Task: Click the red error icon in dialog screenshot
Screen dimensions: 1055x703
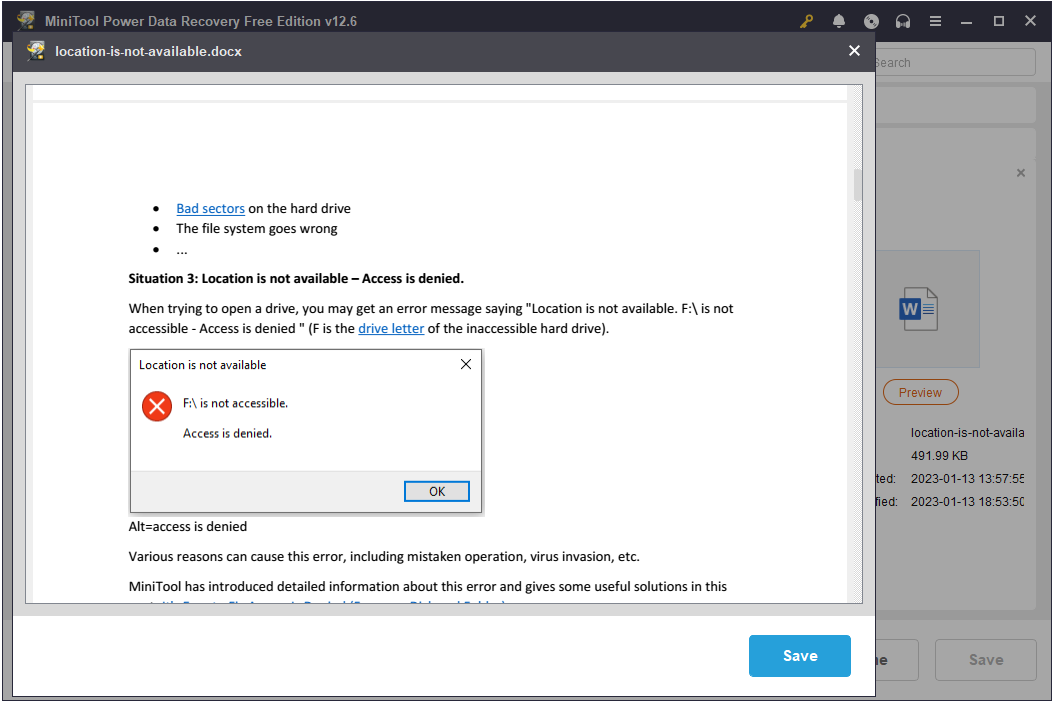Action: click(x=157, y=406)
